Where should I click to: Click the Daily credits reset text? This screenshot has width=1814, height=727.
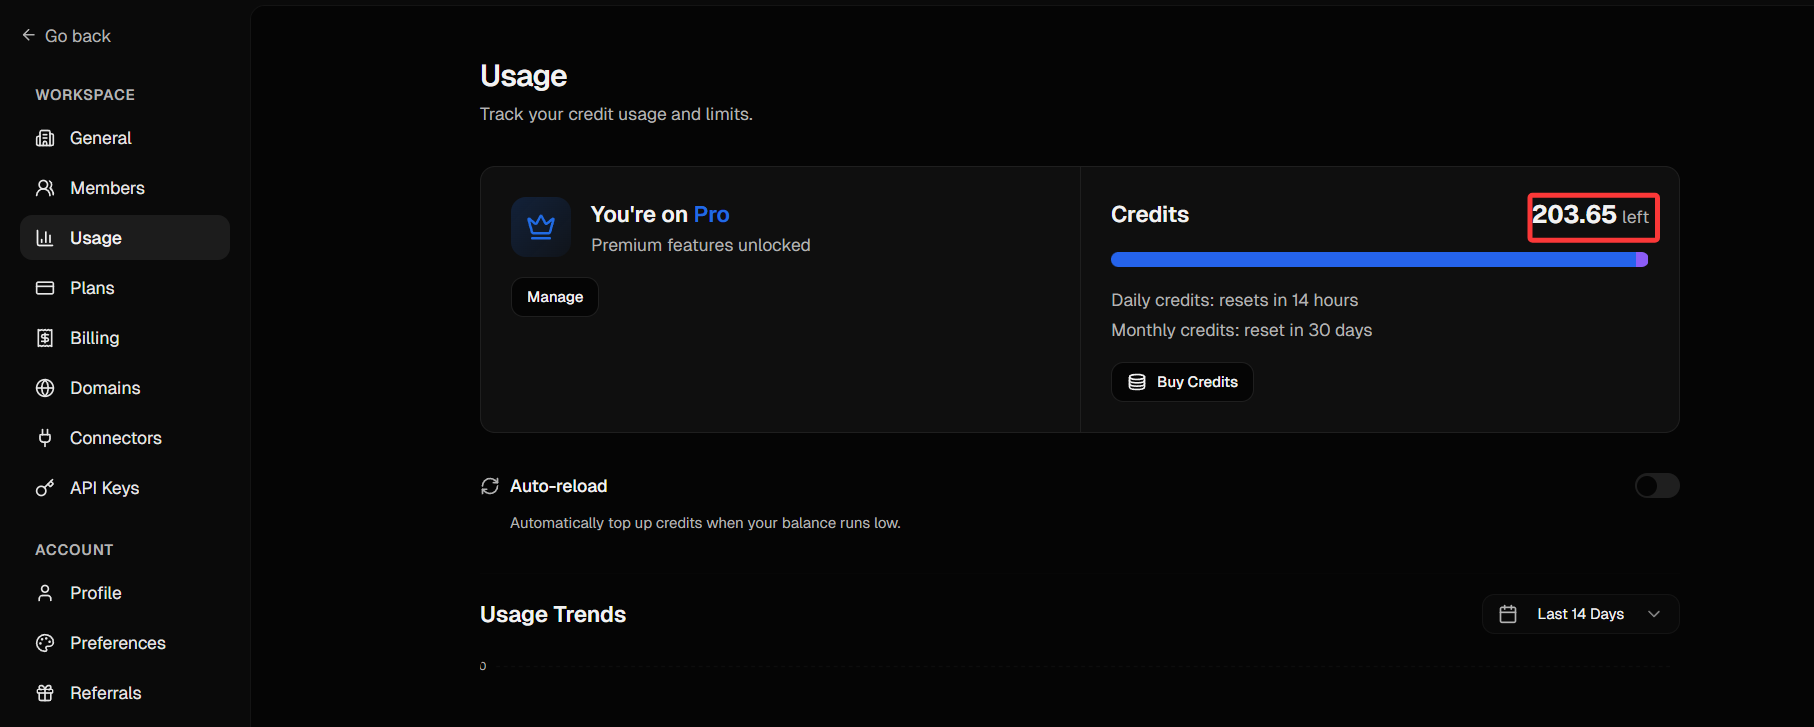[1234, 300]
